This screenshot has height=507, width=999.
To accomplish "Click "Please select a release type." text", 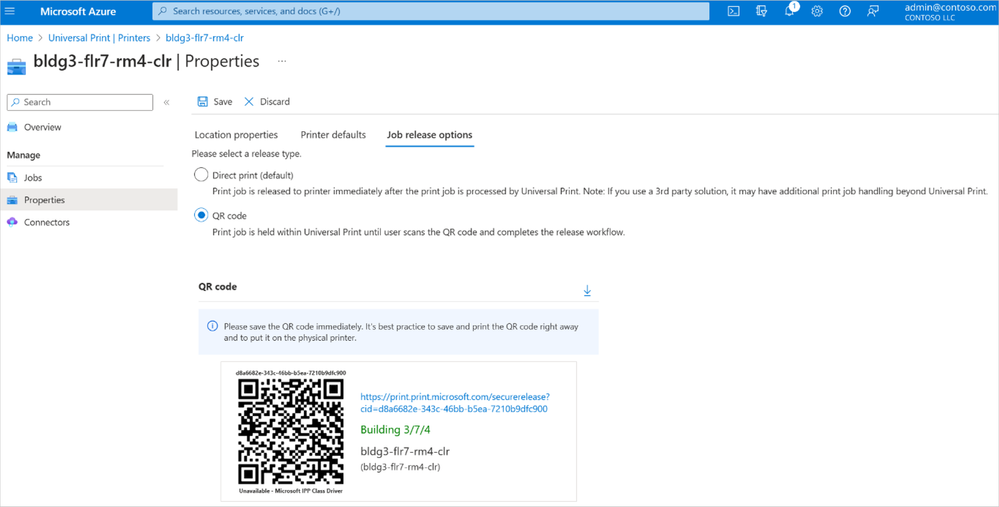I will 247,154.
